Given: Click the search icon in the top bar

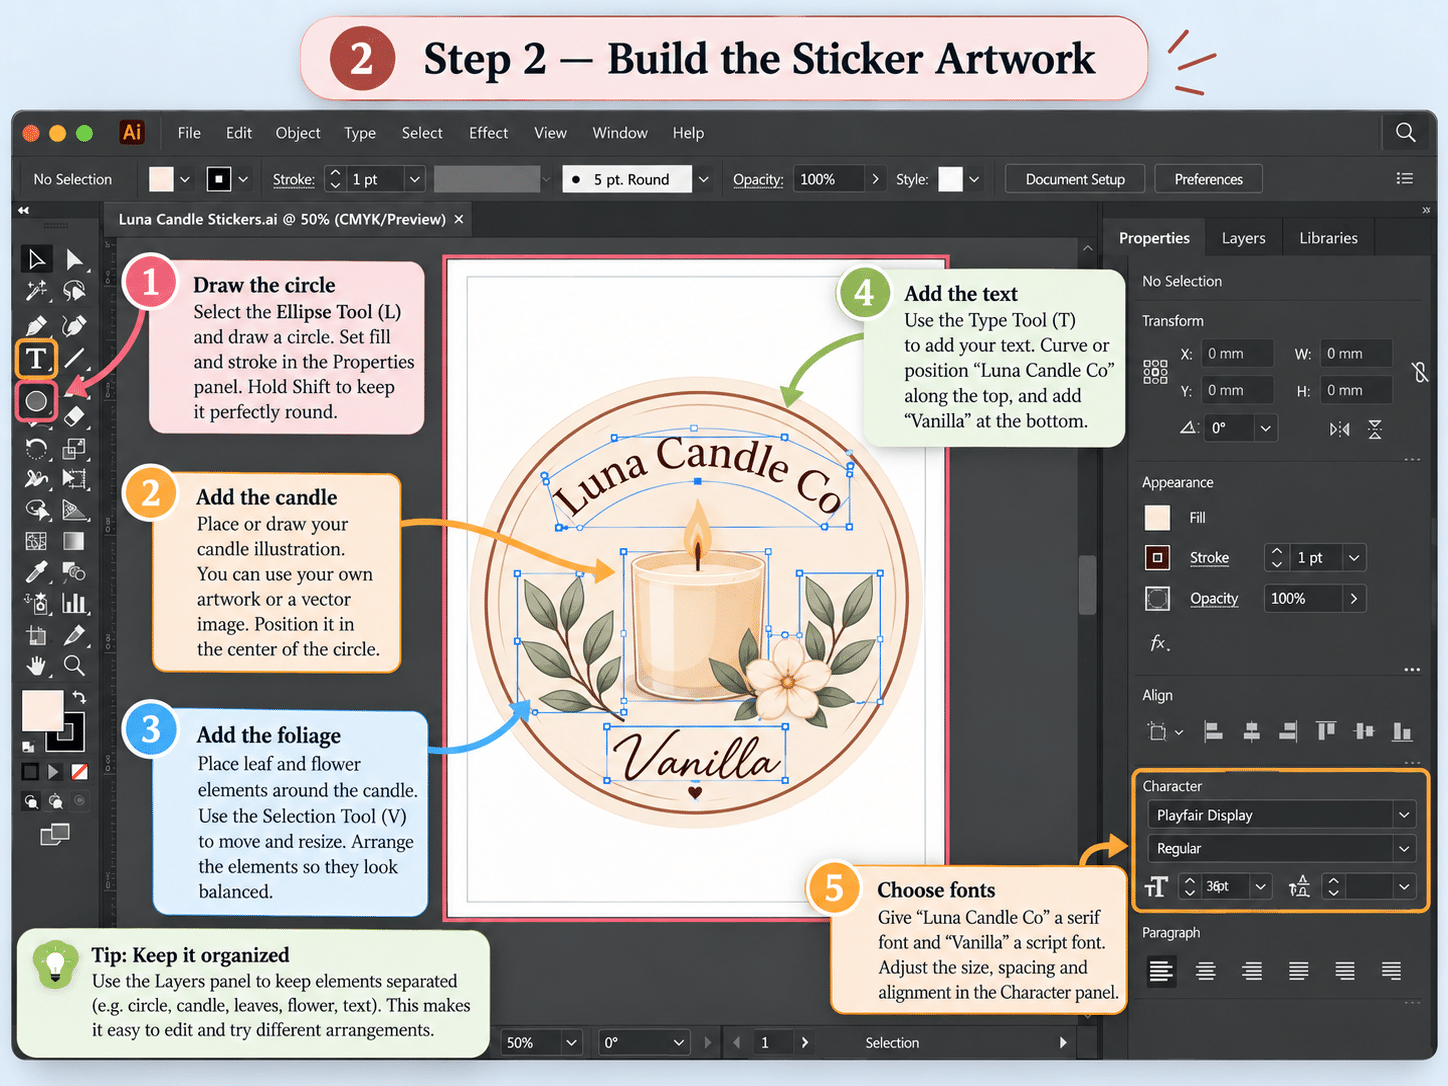Looking at the screenshot, I should coord(1405,132).
